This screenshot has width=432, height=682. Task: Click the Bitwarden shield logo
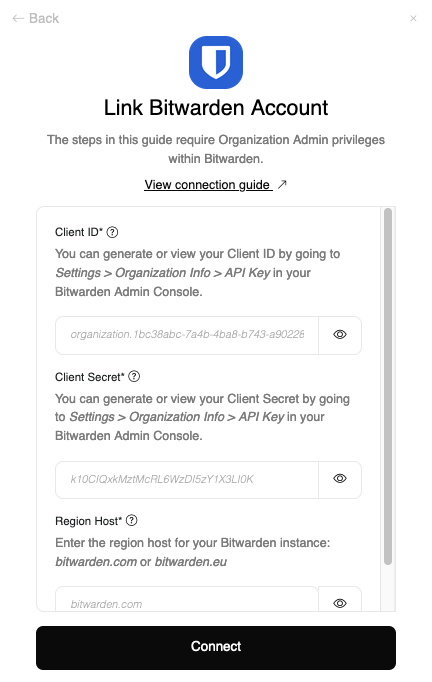click(x=216, y=63)
